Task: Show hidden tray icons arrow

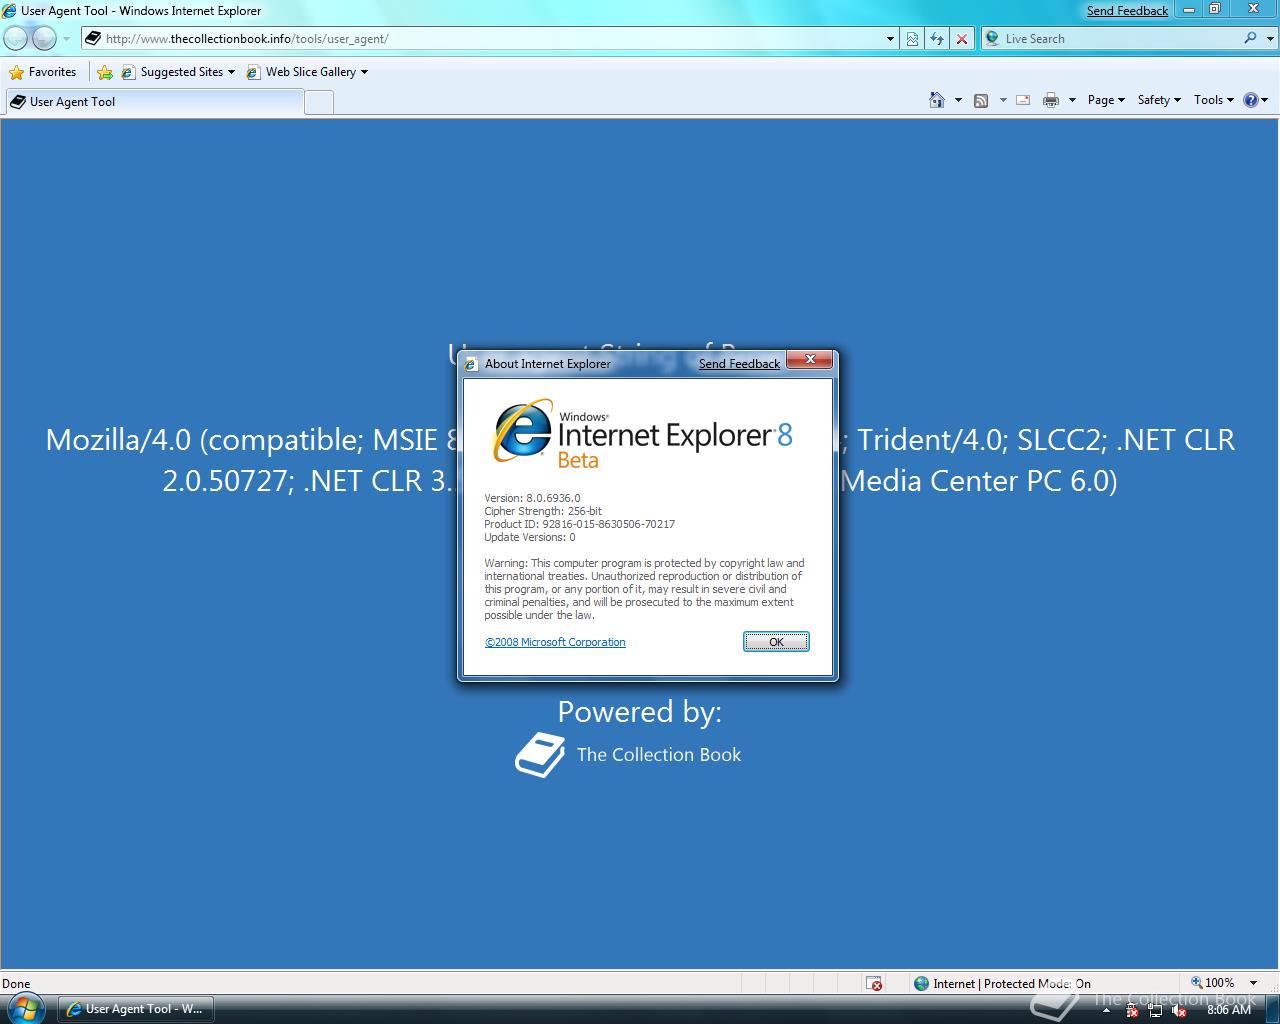Action: [1106, 1010]
